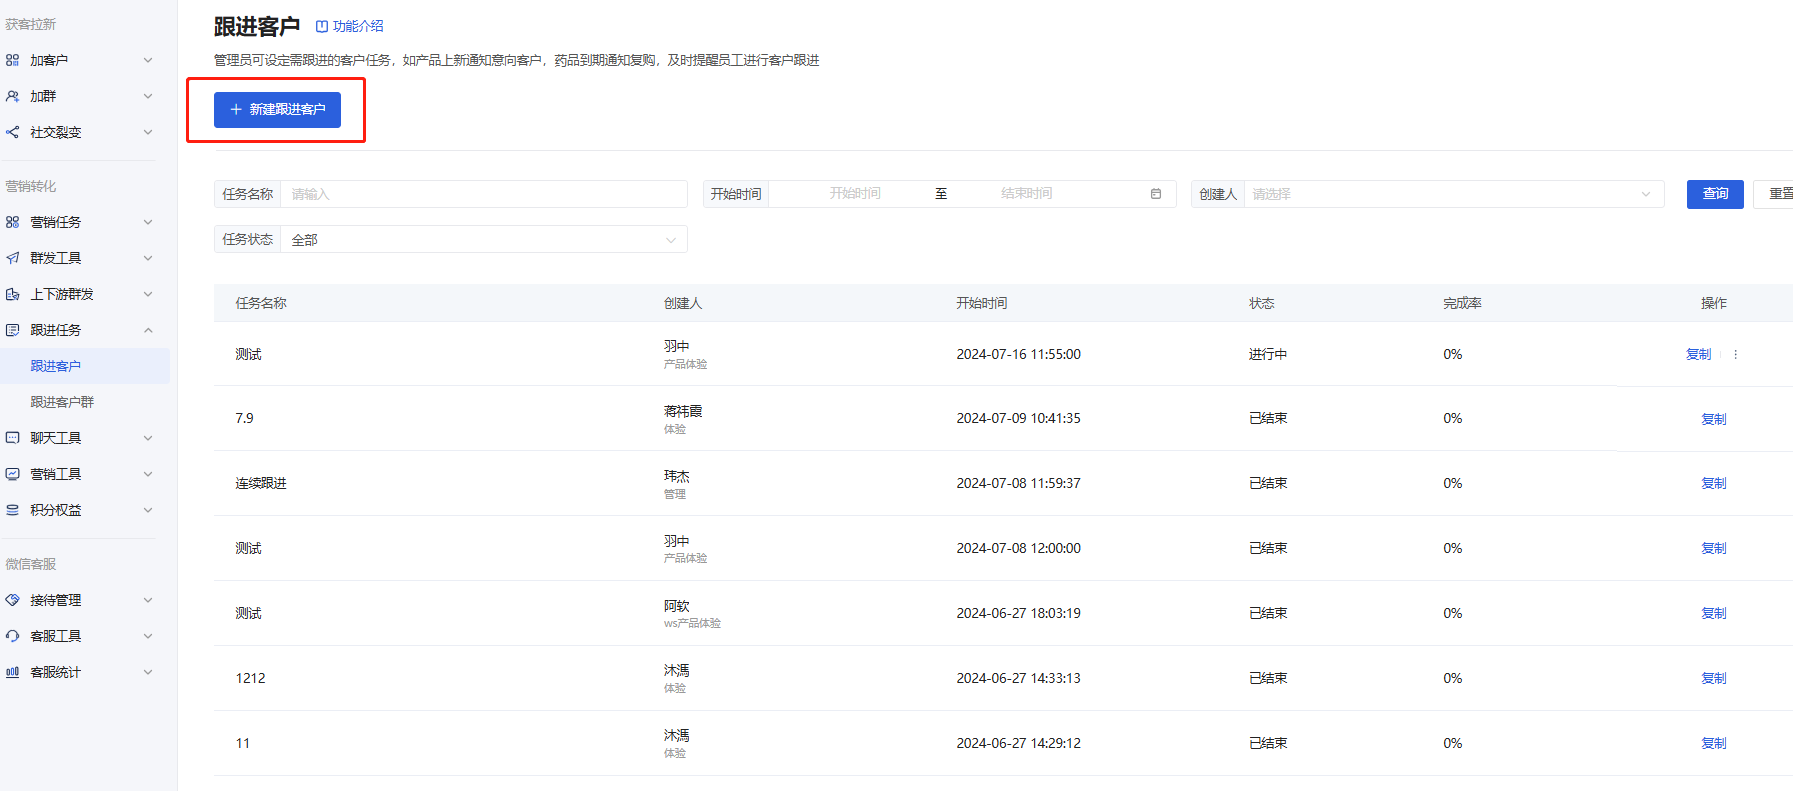Click 复制 for the 连续跟进 task
The image size is (1793, 791).
pyautogui.click(x=1714, y=483)
